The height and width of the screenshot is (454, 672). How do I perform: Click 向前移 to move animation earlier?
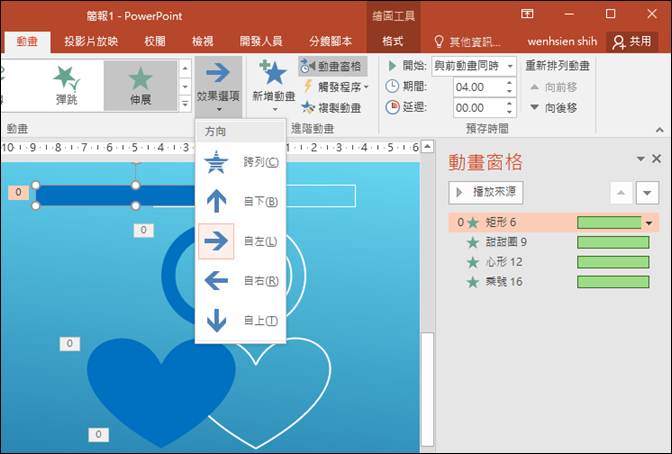click(553, 87)
